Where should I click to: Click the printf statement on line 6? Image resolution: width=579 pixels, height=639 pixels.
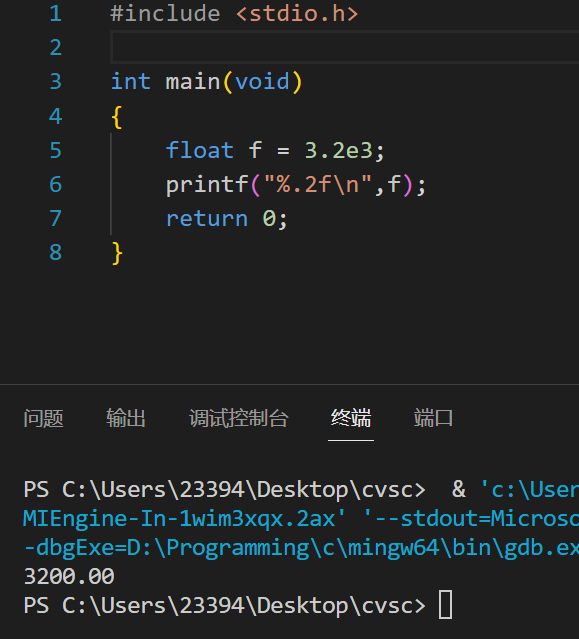296,185
